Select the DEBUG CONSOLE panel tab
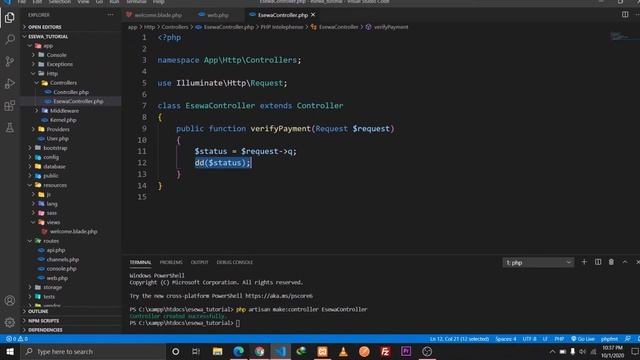Viewport: 640px width, 360px height. point(235,262)
